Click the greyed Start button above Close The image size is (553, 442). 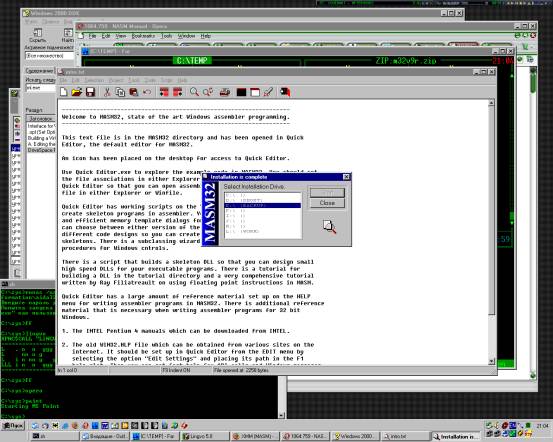click(x=327, y=193)
